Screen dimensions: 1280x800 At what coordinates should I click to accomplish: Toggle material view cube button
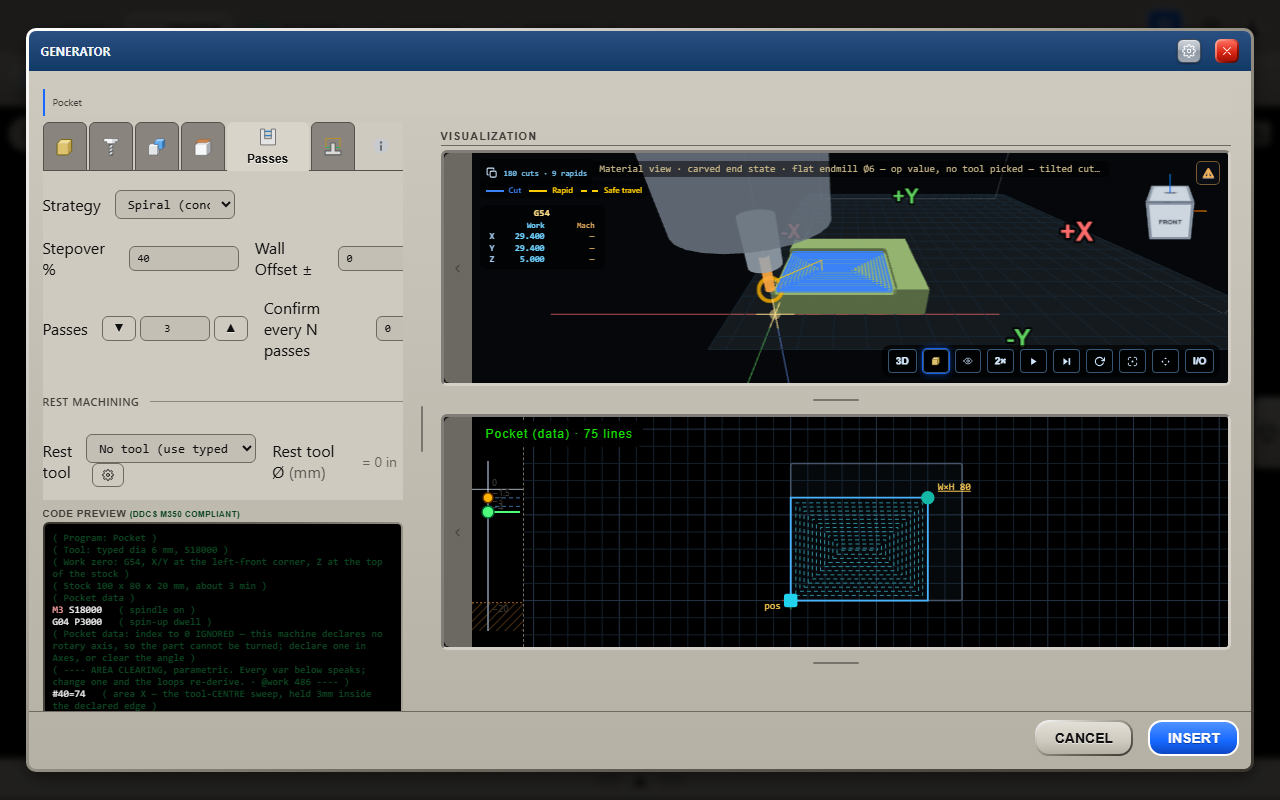coord(935,361)
